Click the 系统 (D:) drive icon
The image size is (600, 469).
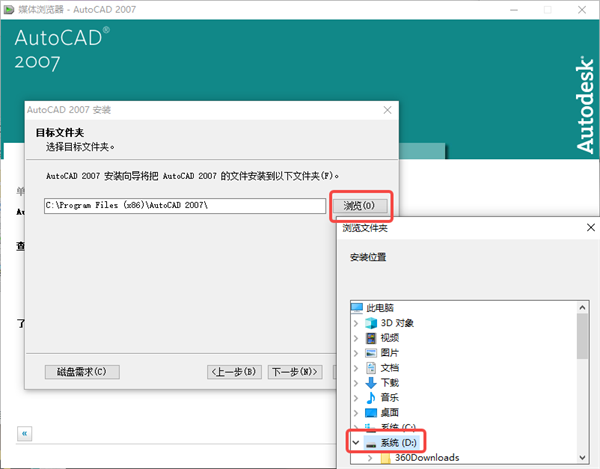point(371,444)
